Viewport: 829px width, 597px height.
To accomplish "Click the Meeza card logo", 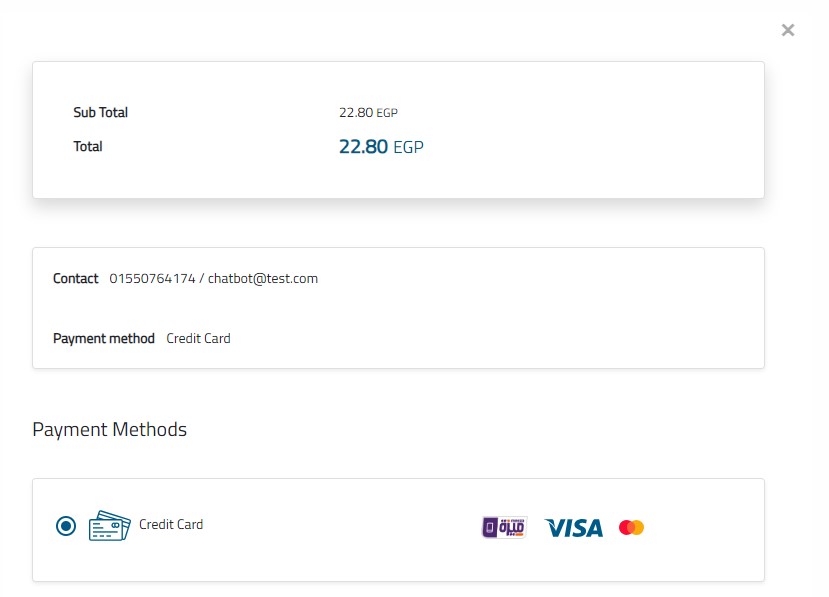I will click(504, 527).
